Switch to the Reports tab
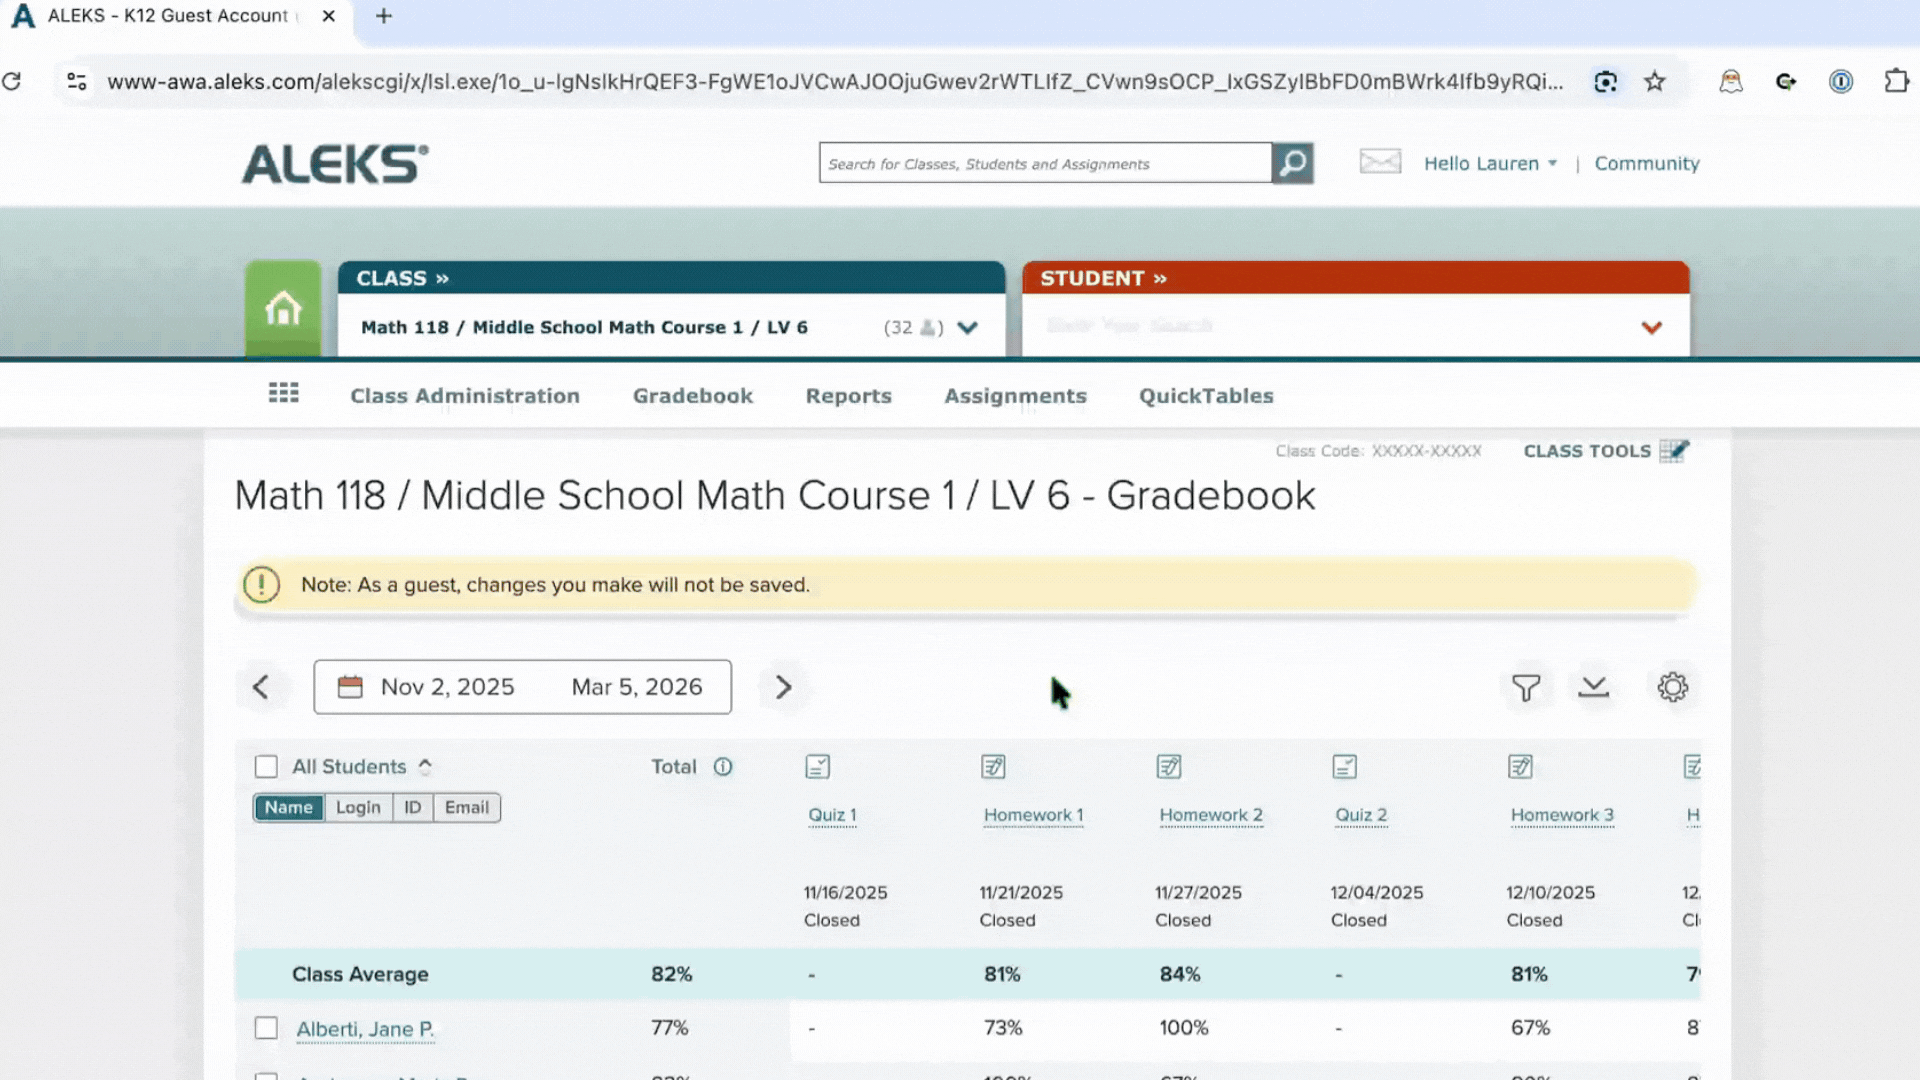1920x1080 pixels. (x=848, y=395)
